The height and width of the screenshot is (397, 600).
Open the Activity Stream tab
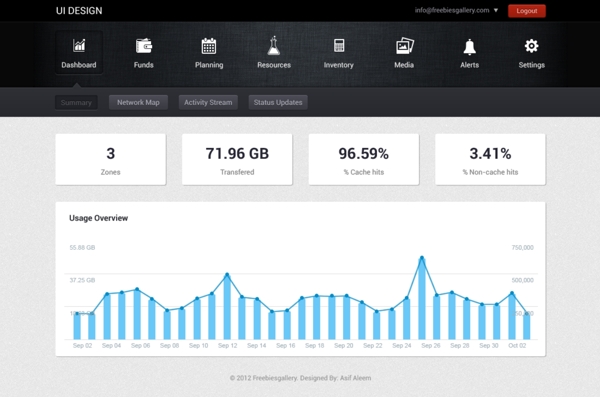pos(208,102)
